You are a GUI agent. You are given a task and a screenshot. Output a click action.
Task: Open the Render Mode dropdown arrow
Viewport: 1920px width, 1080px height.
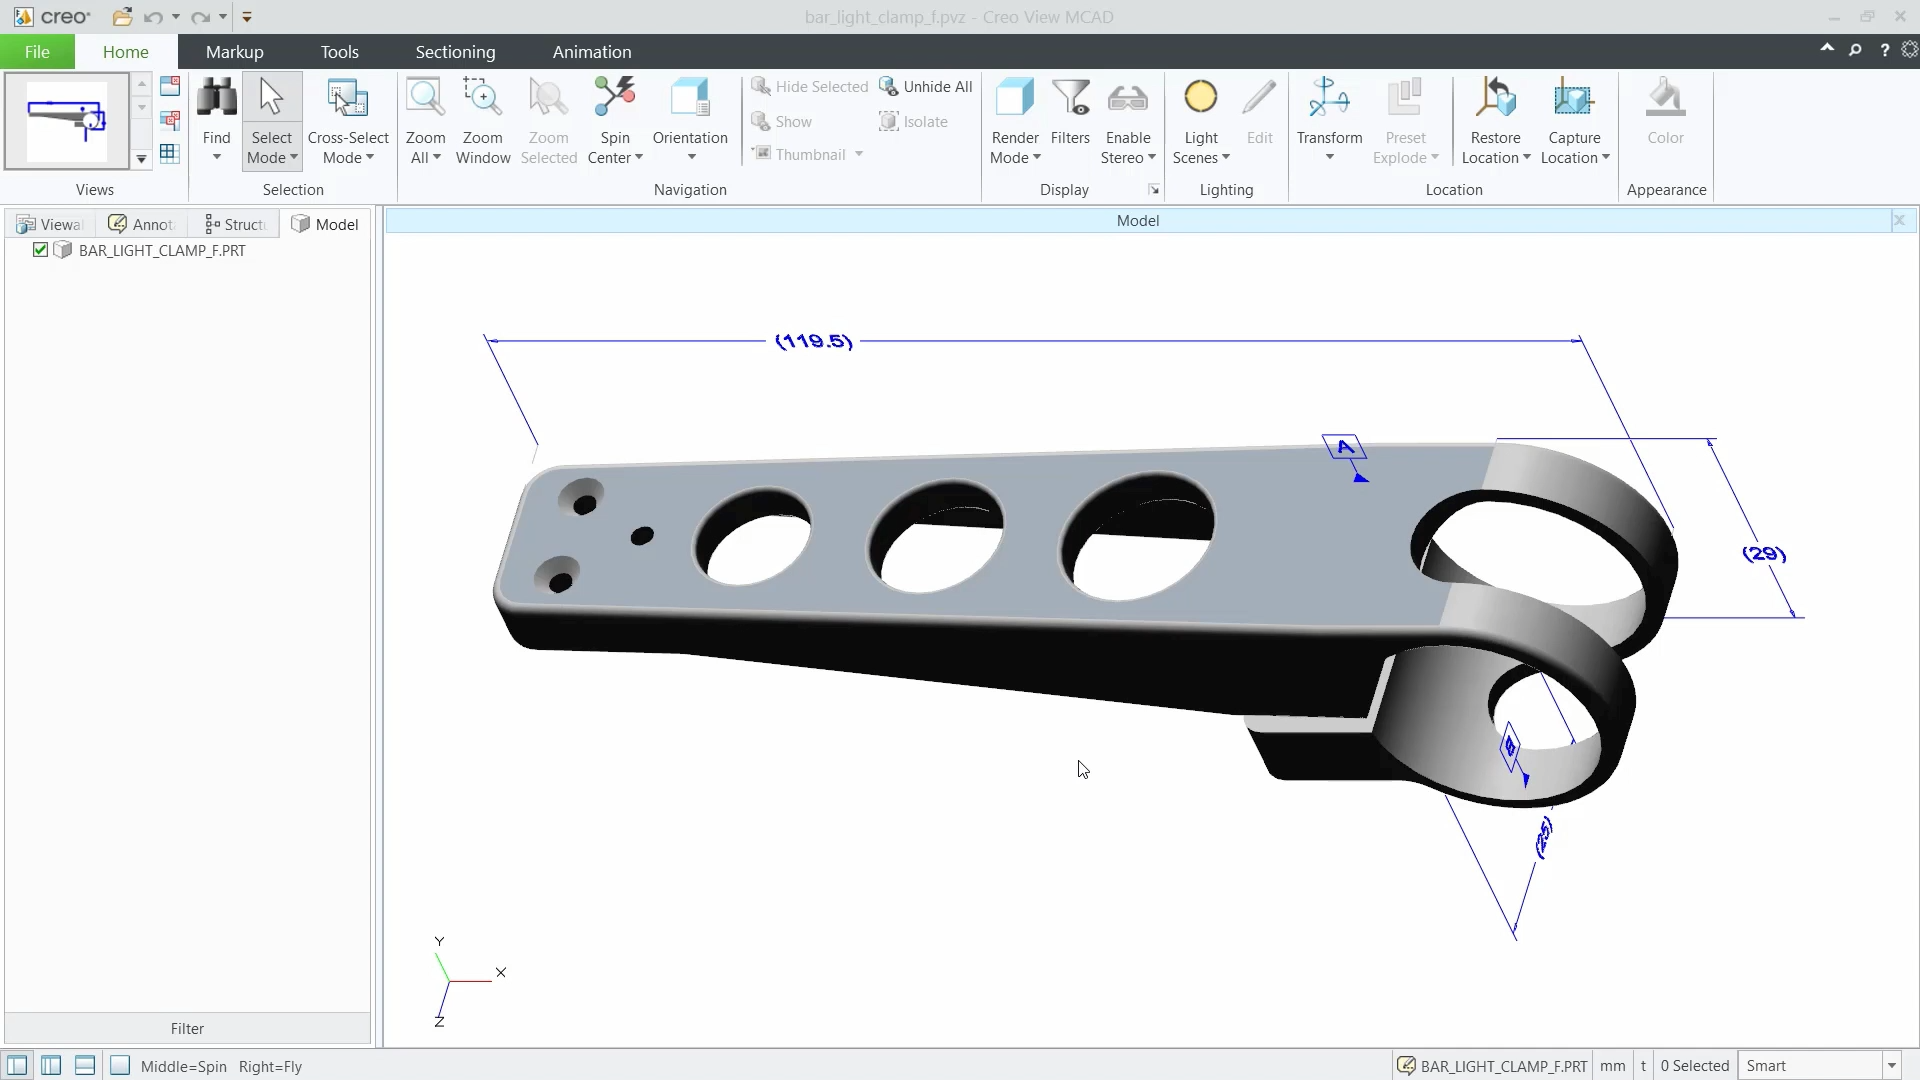tap(1037, 158)
